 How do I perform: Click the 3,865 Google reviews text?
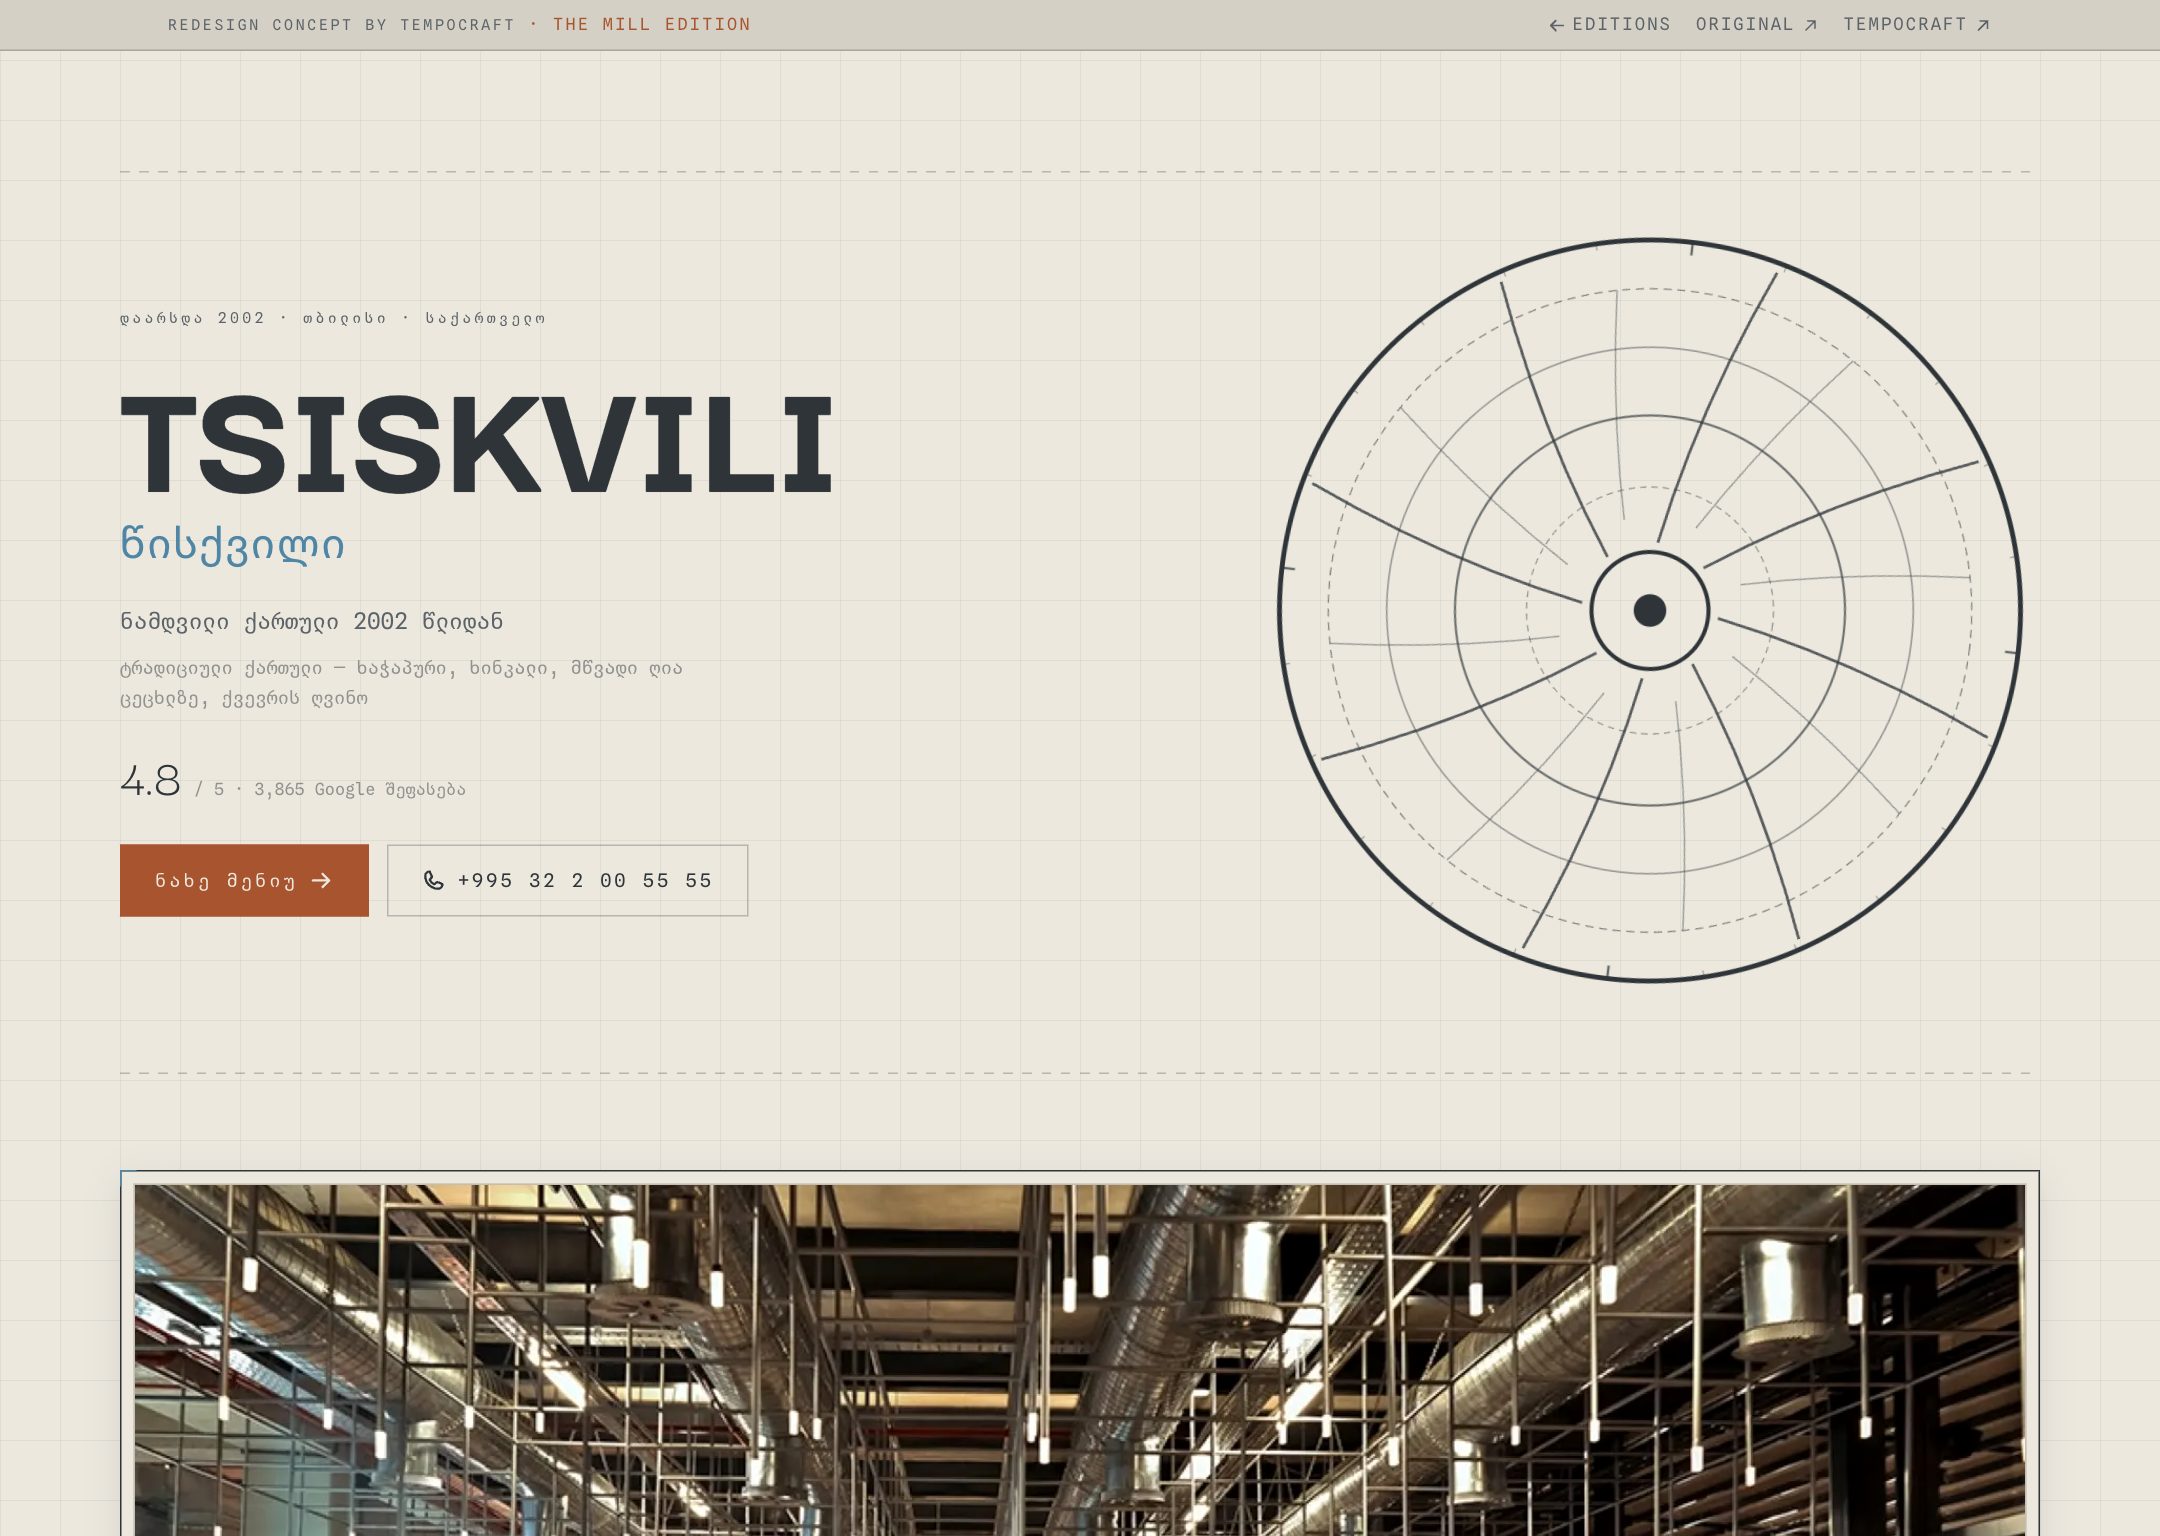tap(359, 789)
